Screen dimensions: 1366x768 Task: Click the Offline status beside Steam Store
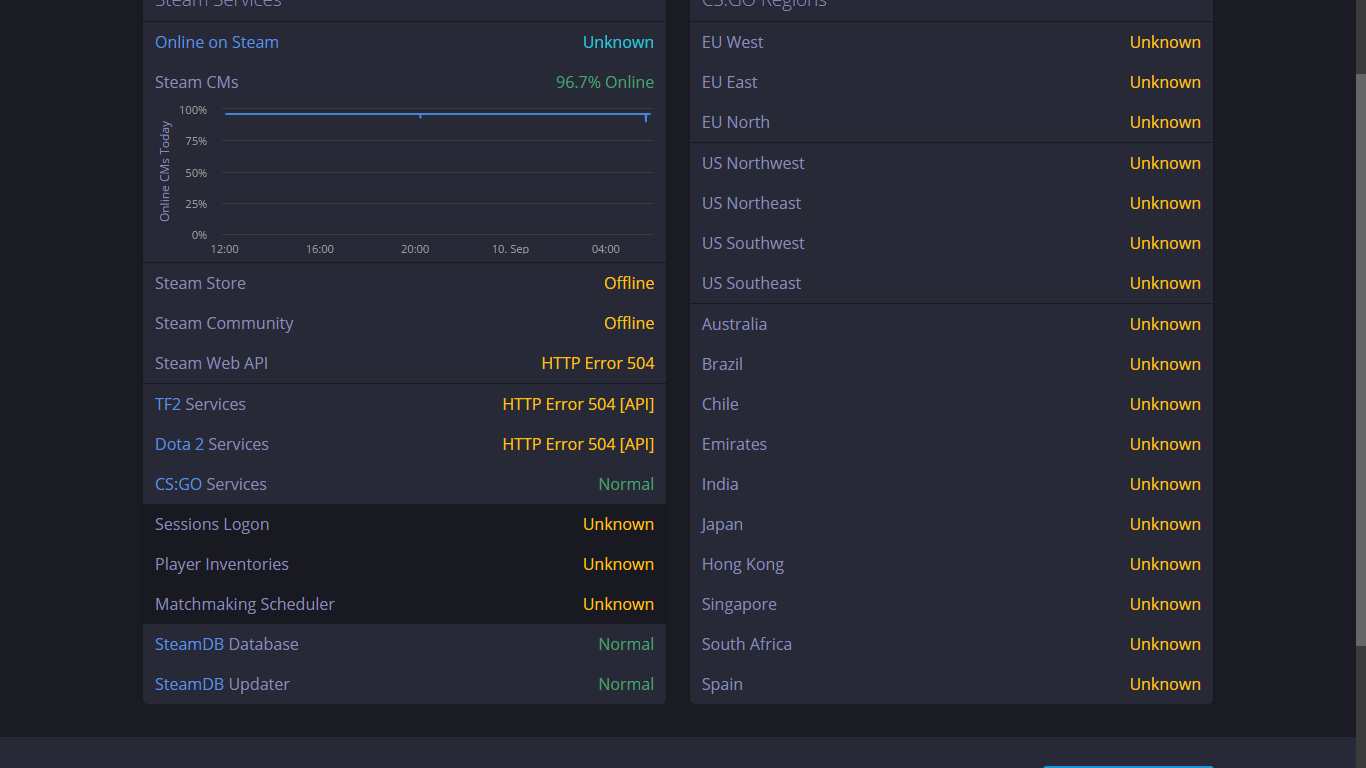click(629, 283)
